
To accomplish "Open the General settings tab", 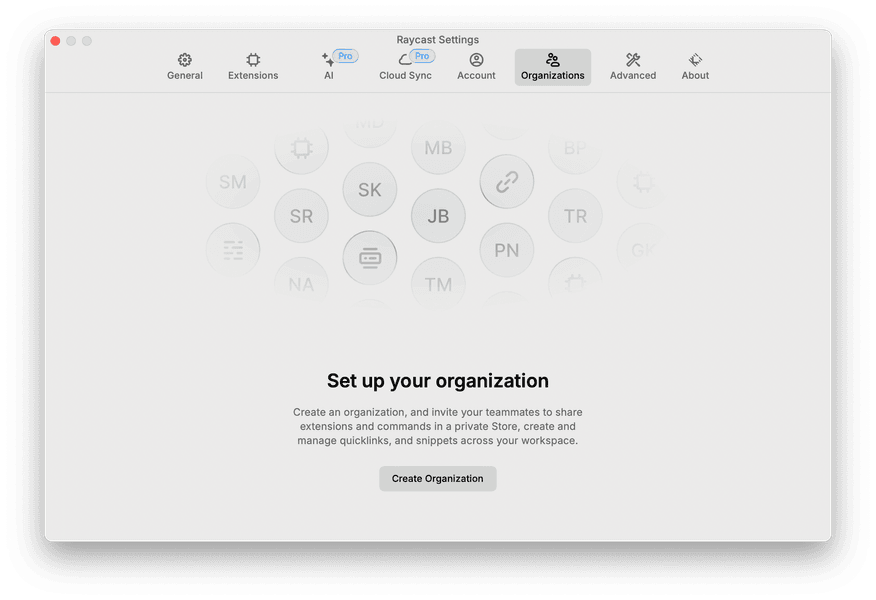I will pos(184,67).
